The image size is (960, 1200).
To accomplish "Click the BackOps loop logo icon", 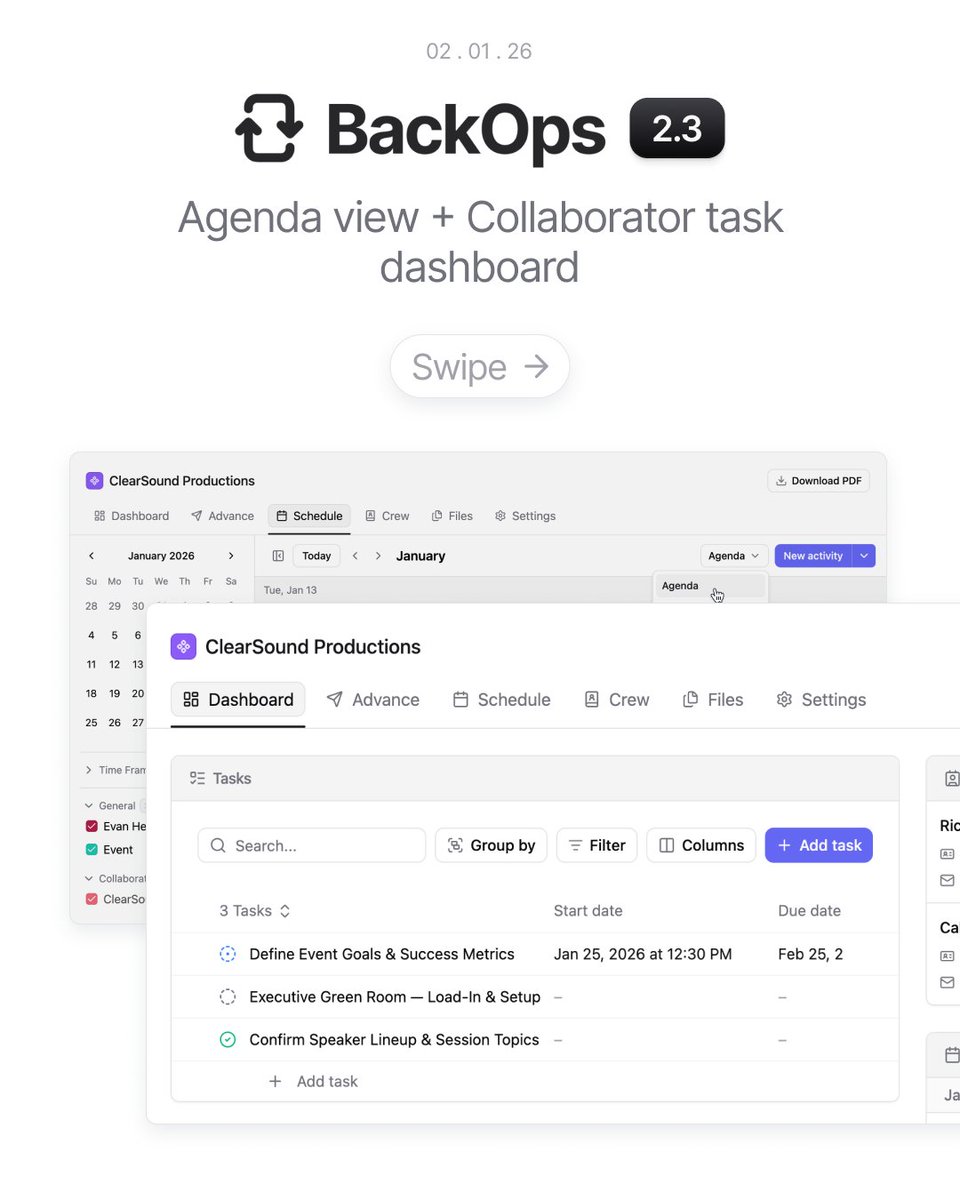I will pyautogui.click(x=269, y=128).
